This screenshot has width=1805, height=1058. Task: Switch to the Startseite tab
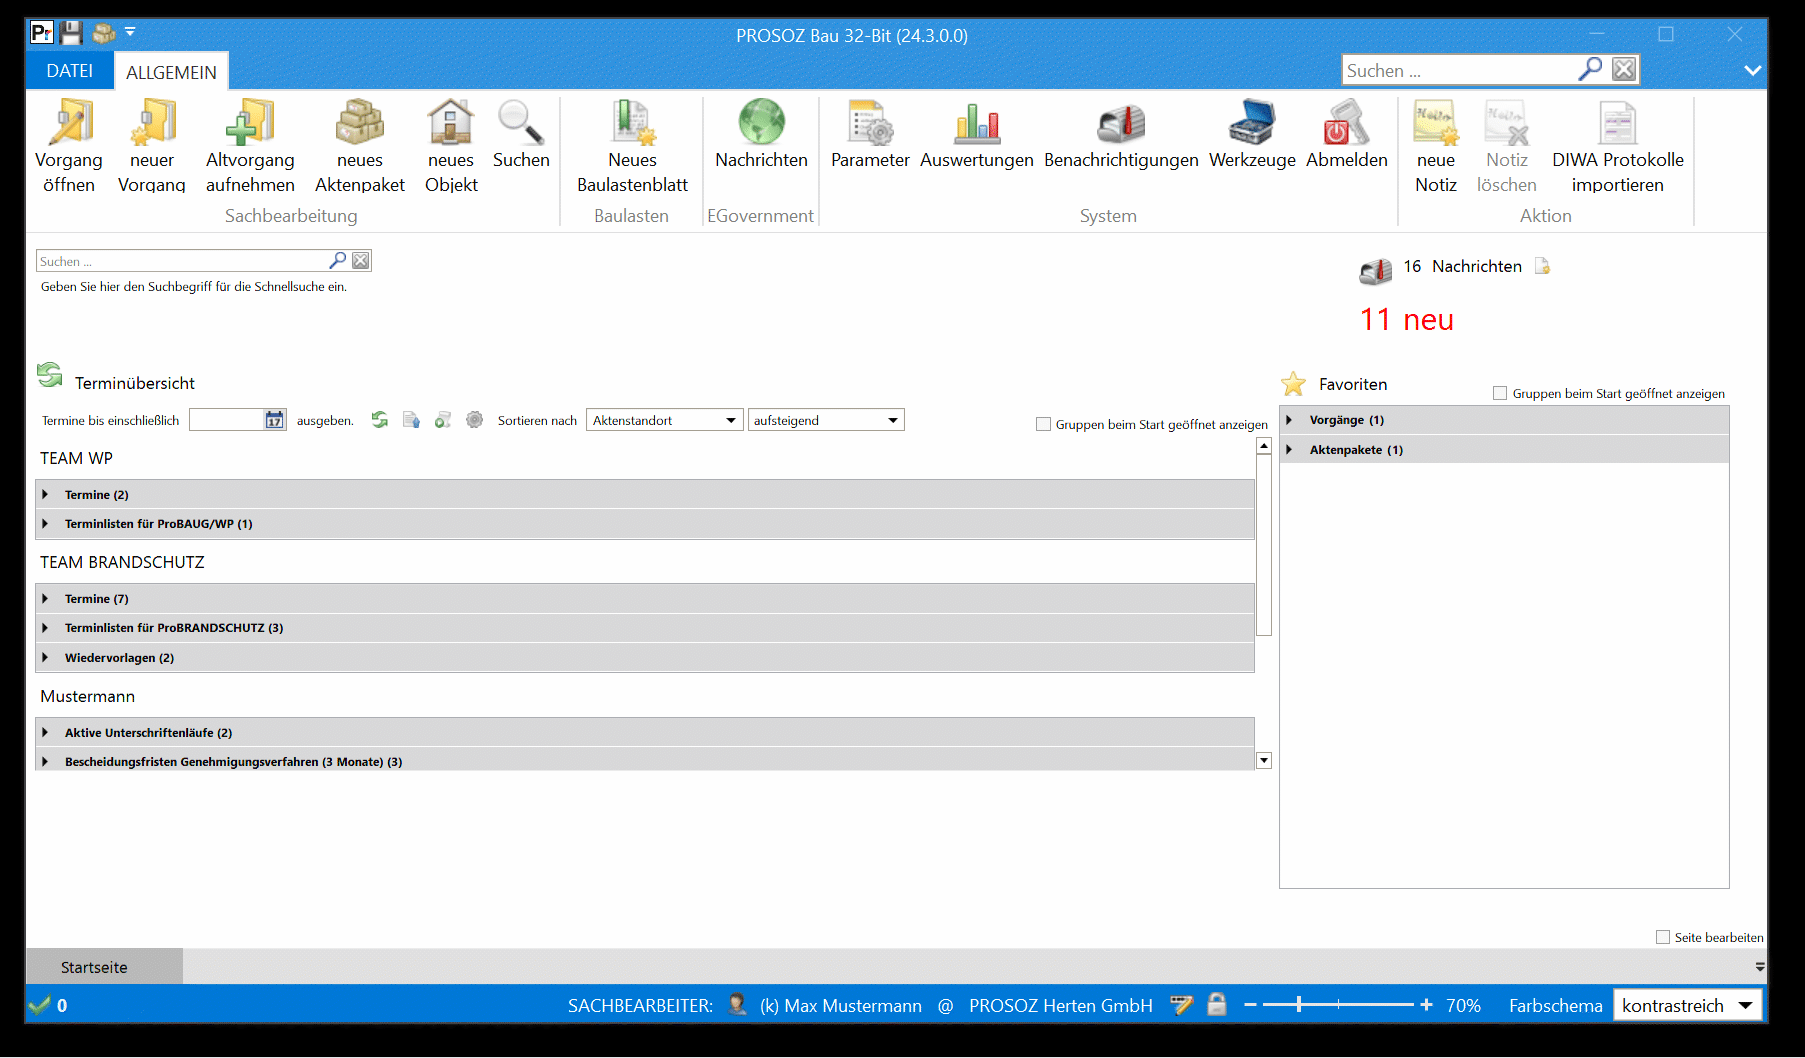[104, 967]
